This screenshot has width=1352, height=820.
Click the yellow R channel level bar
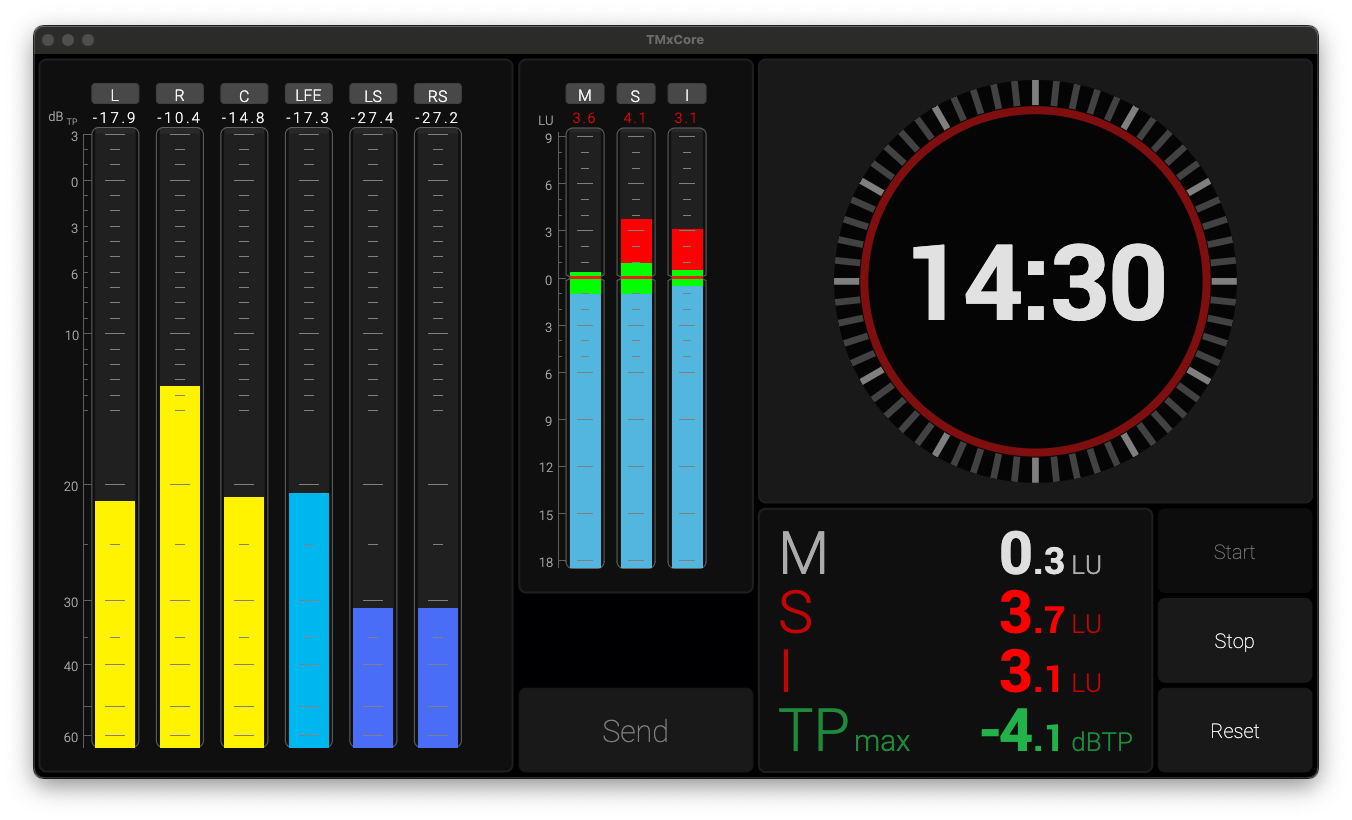[180, 565]
